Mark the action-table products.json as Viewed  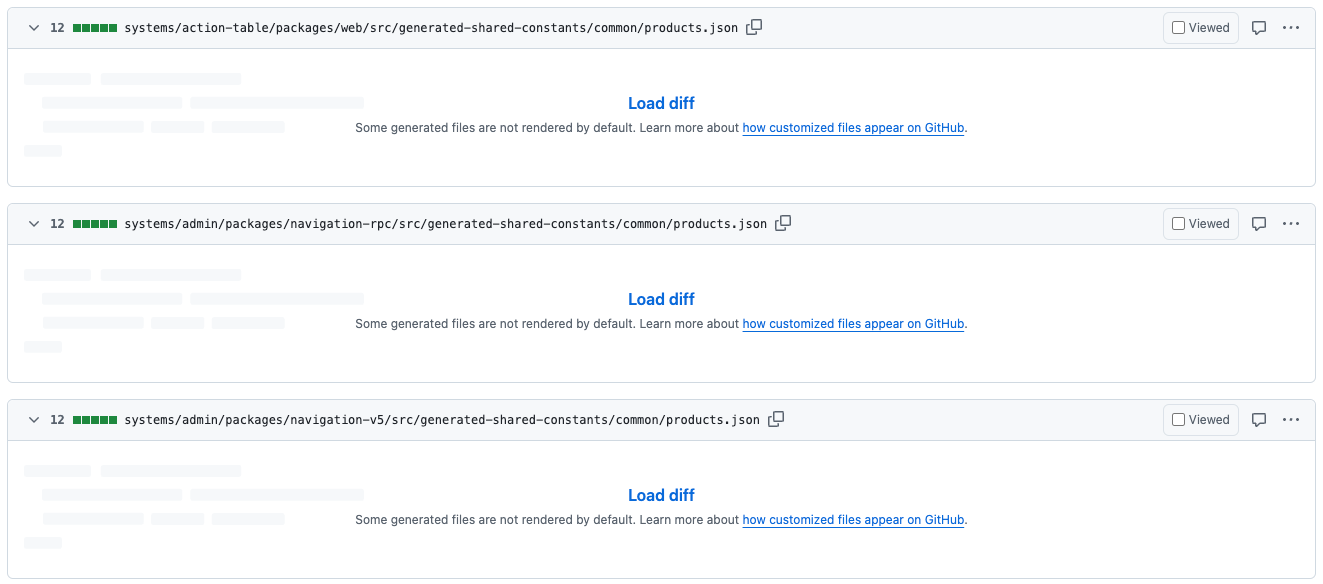(1200, 27)
